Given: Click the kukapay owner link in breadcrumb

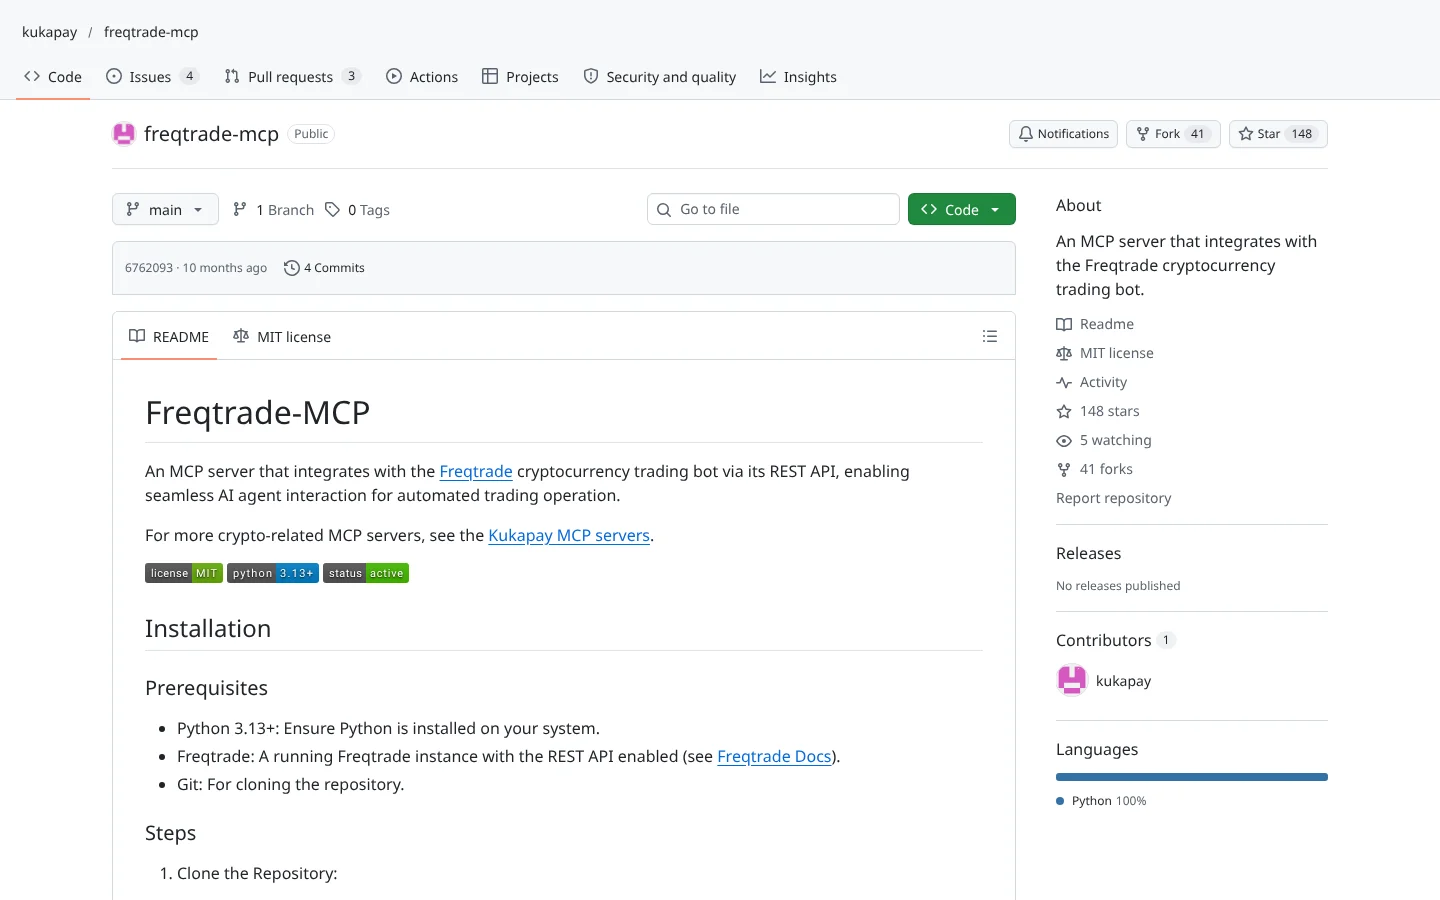Looking at the screenshot, I should [50, 32].
